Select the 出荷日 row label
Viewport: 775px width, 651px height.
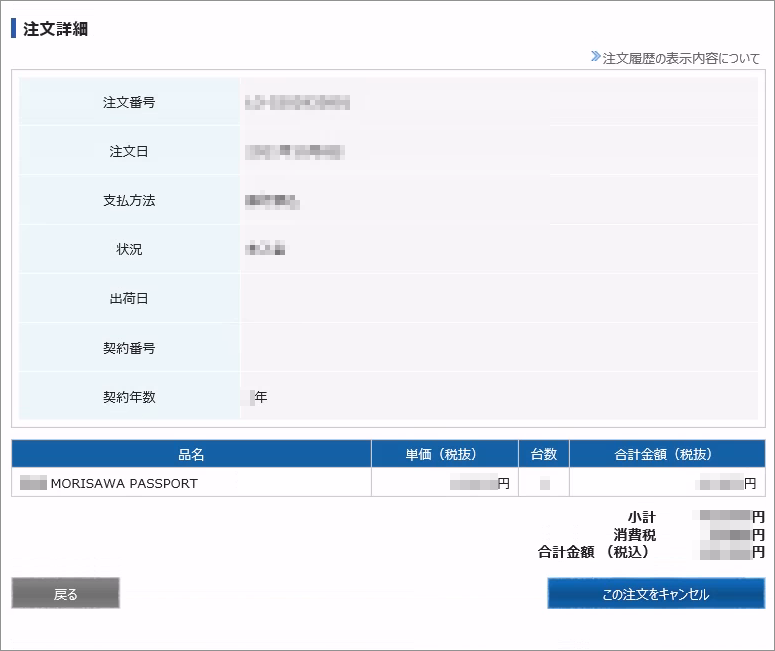129,298
